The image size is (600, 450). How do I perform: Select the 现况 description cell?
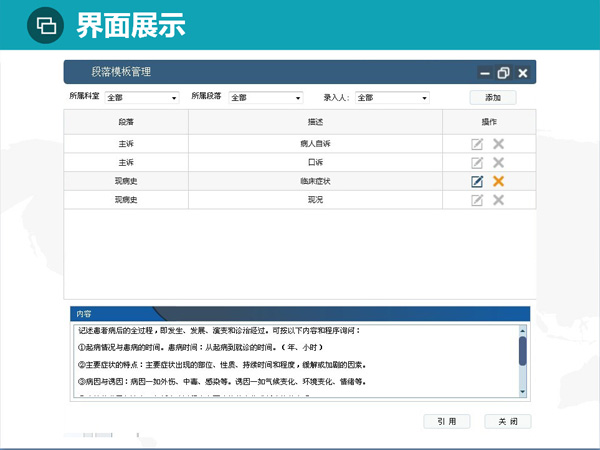(x=315, y=200)
